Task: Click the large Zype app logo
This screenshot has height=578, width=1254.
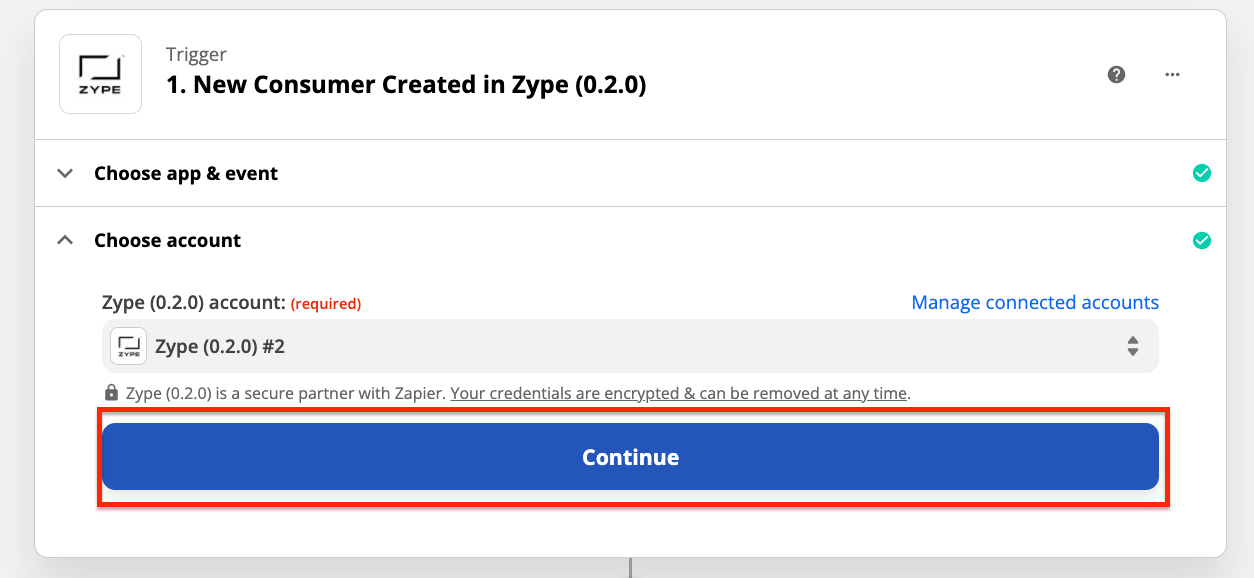Action: click(x=100, y=74)
